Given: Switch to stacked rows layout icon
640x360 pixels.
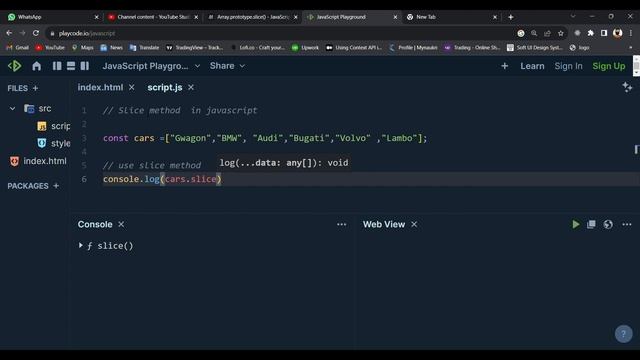Looking at the screenshot, I should coord(71,66).
